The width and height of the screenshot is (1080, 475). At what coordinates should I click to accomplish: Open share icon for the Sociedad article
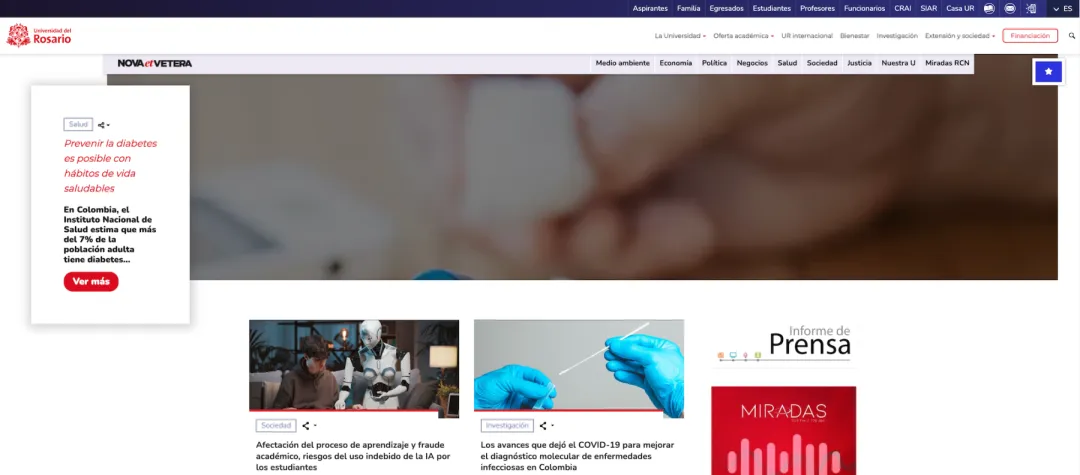(308, 426)
